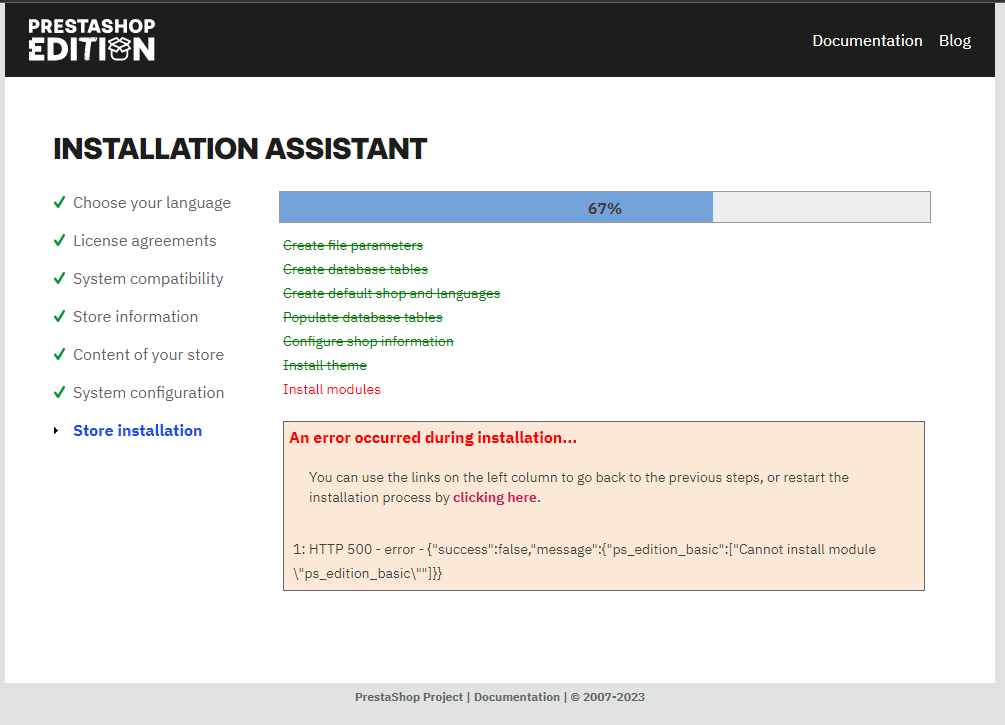1005x725 pixels.
Task: Return to Store information step
Action: (x=135, y=317)
